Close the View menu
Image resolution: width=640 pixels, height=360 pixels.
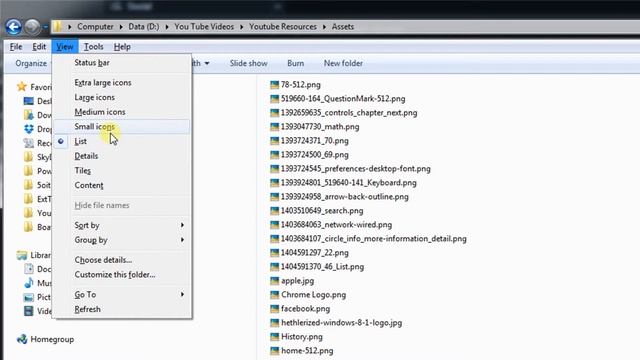64,47
